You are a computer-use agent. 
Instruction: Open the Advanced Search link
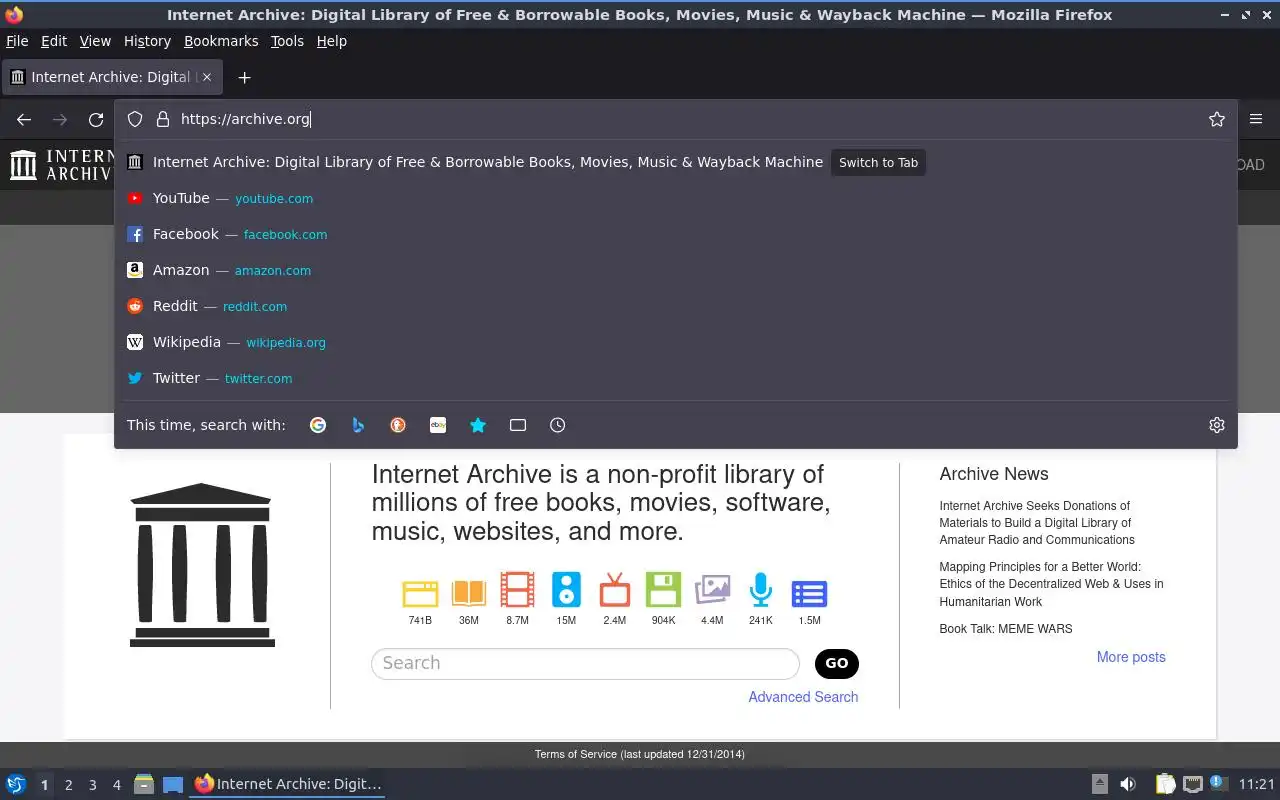click(803, 697)
